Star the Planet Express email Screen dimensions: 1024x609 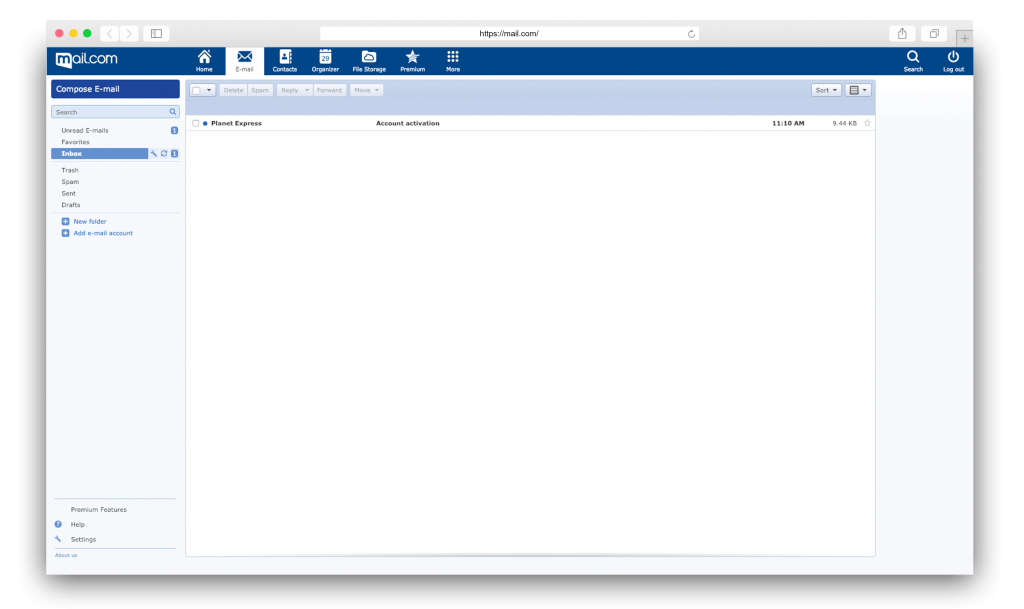[x=867, y=123]
